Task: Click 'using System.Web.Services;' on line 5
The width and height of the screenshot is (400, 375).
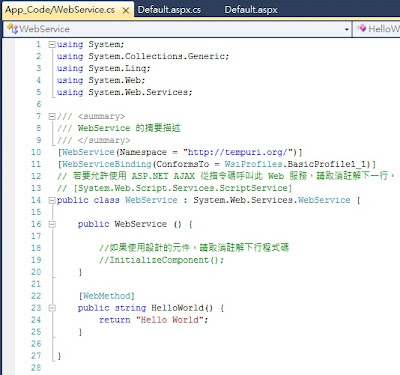Action: pos(125,92)
